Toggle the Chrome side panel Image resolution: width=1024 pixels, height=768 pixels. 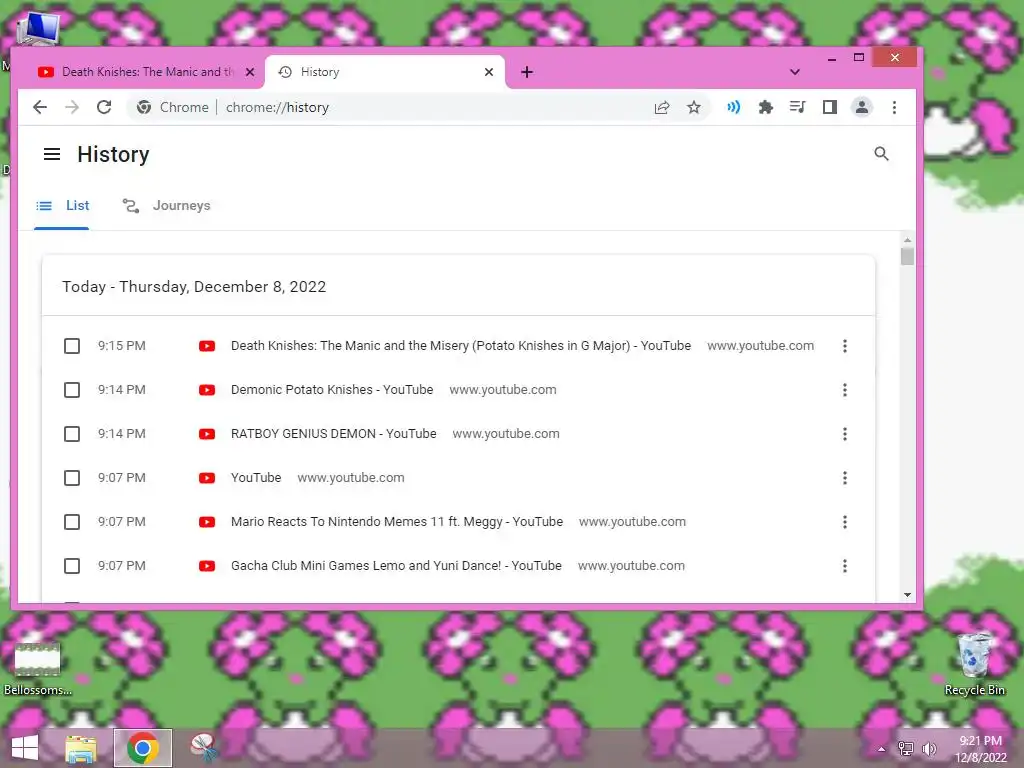coord(829,107)
